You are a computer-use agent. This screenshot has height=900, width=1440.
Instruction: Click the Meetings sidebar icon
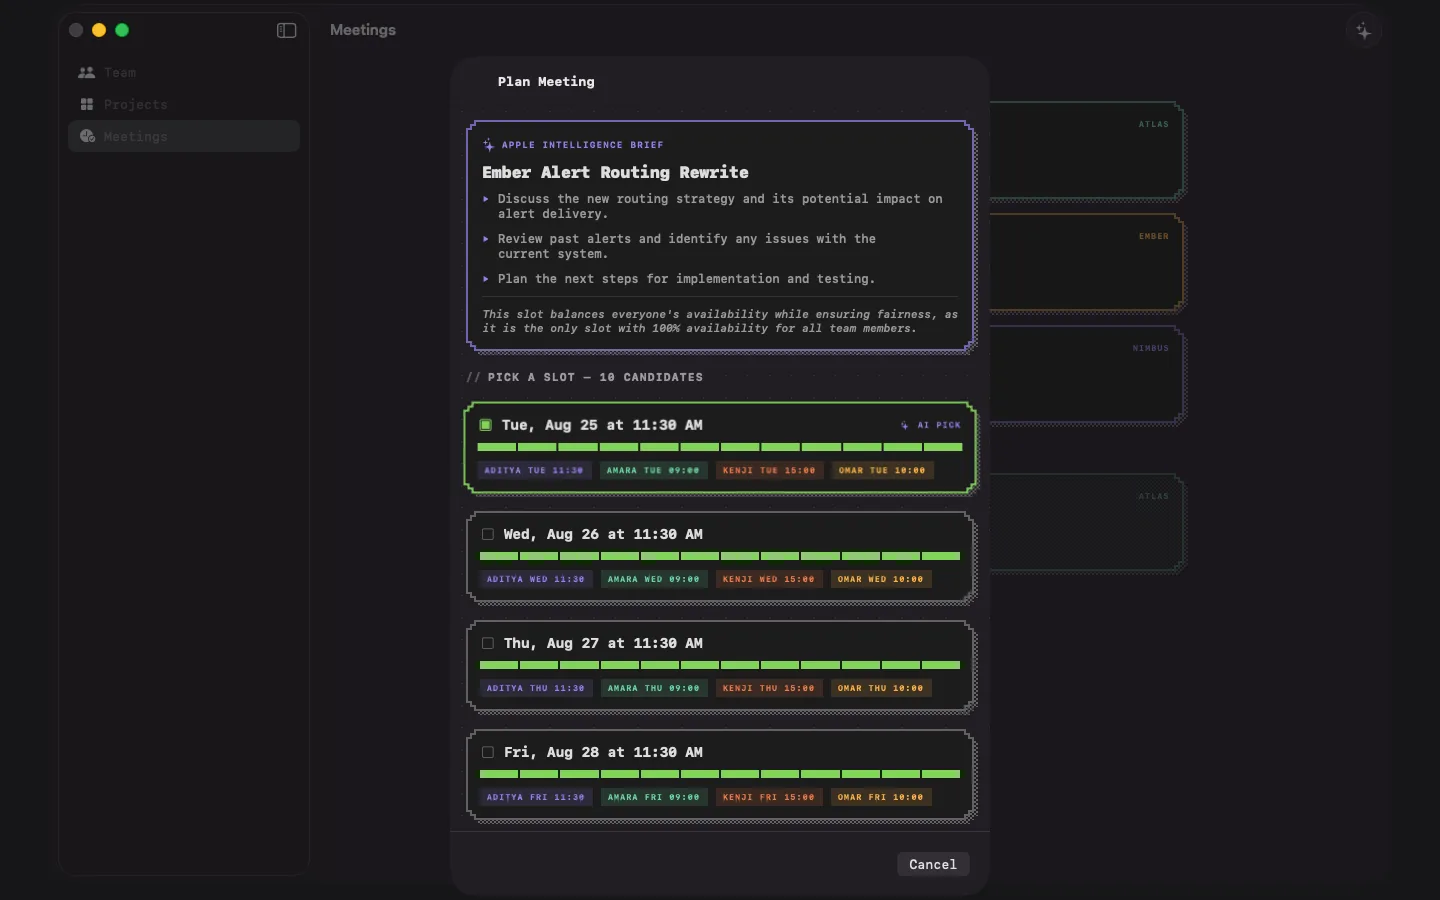coord(87,137)
